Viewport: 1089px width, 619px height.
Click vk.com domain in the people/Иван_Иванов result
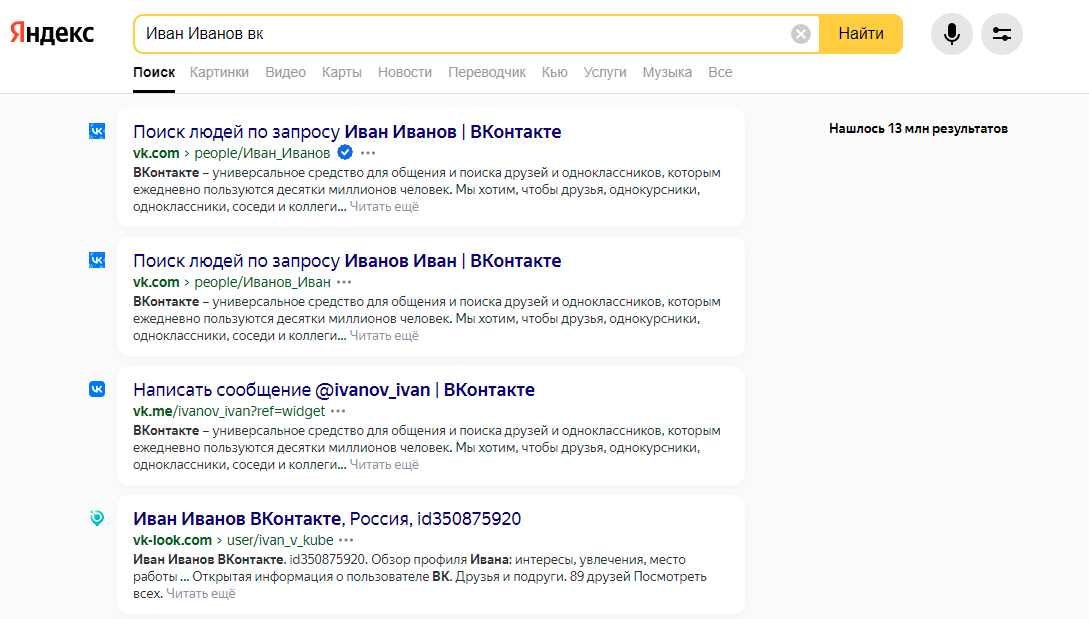pyautogui.click(x=156, y=153)
